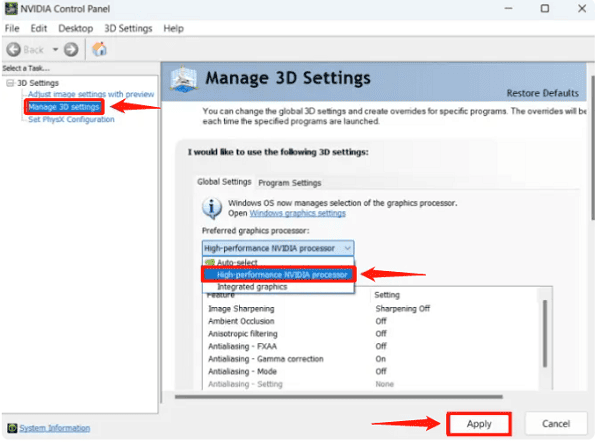Click Restore Defaults
The height and width of the screenshot is (443, 600).
tap(542, 93)
